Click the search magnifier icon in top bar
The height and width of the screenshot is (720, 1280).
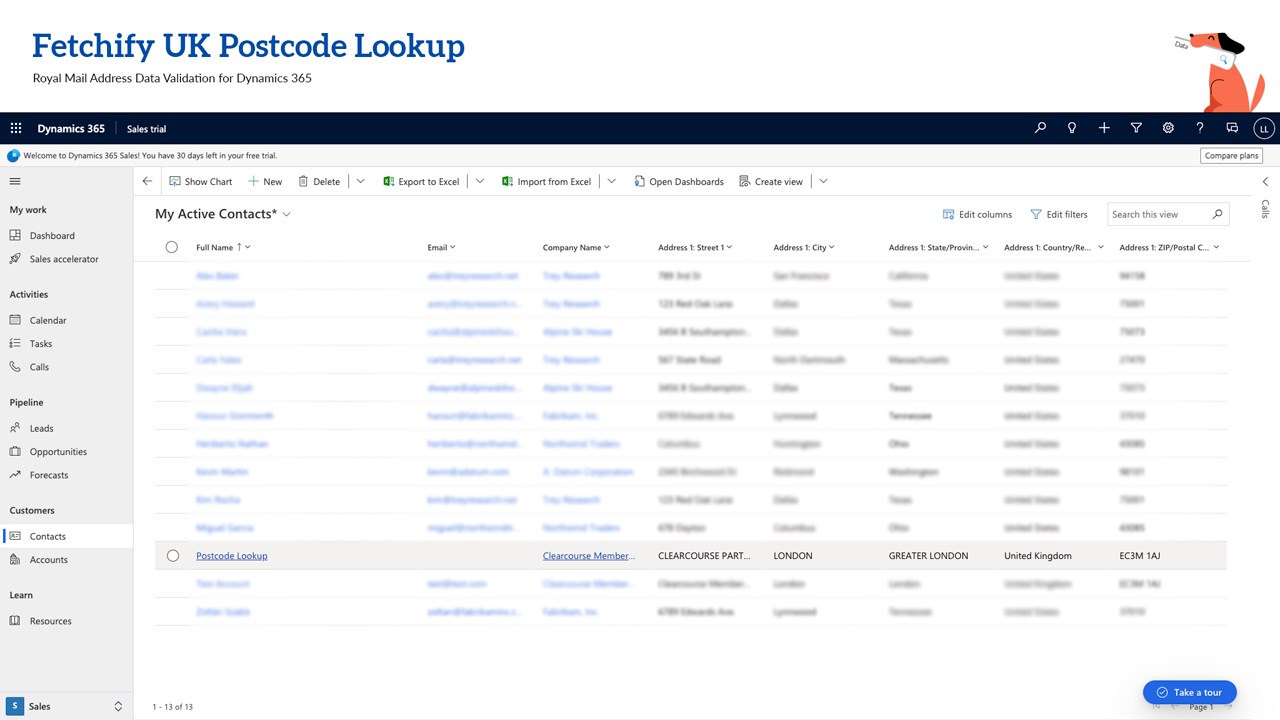pos(1040,128)
